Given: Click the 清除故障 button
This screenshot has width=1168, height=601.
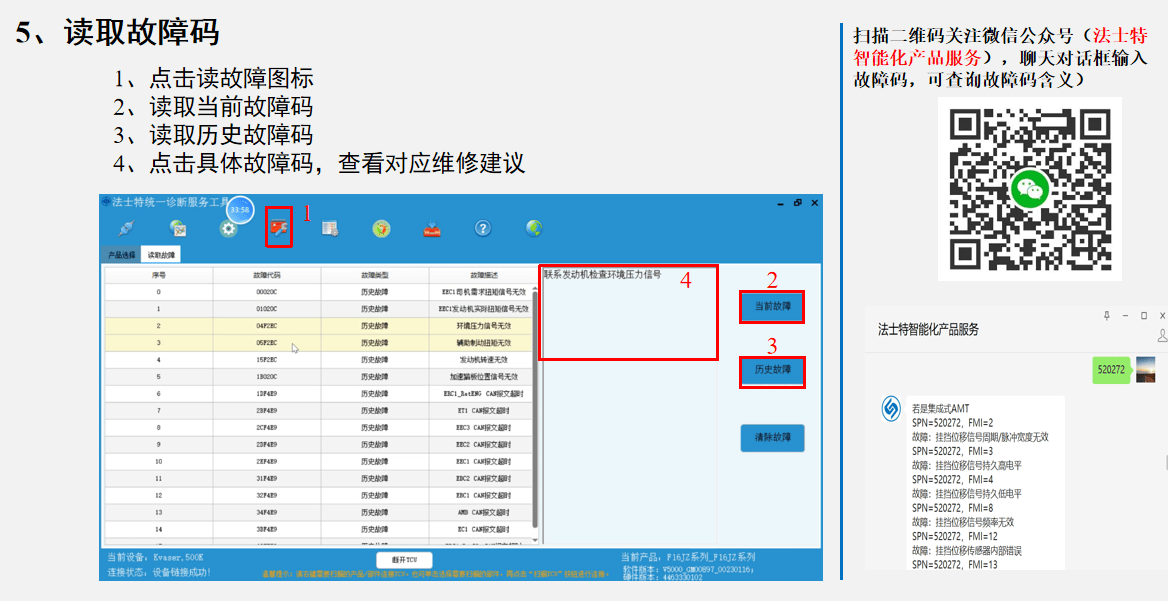Looking at the screenshot, I should point(772,438).
